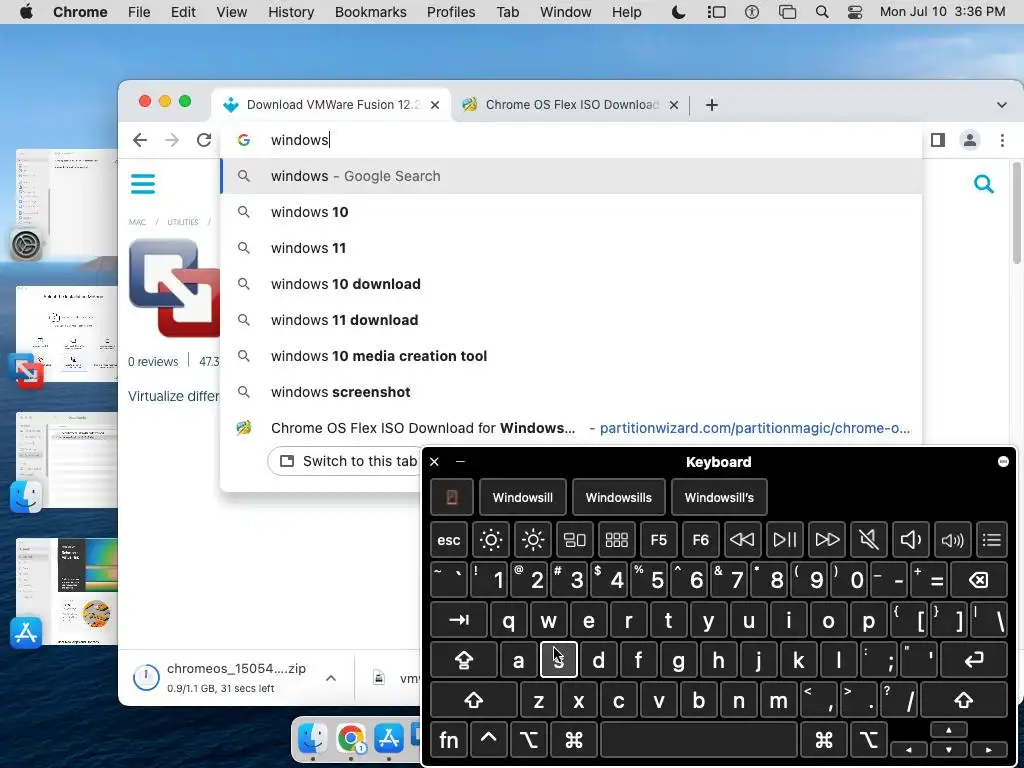Screen dimensions: 1024x768
Task: Open new tab with plus button
Action: (x=712, y=104)
